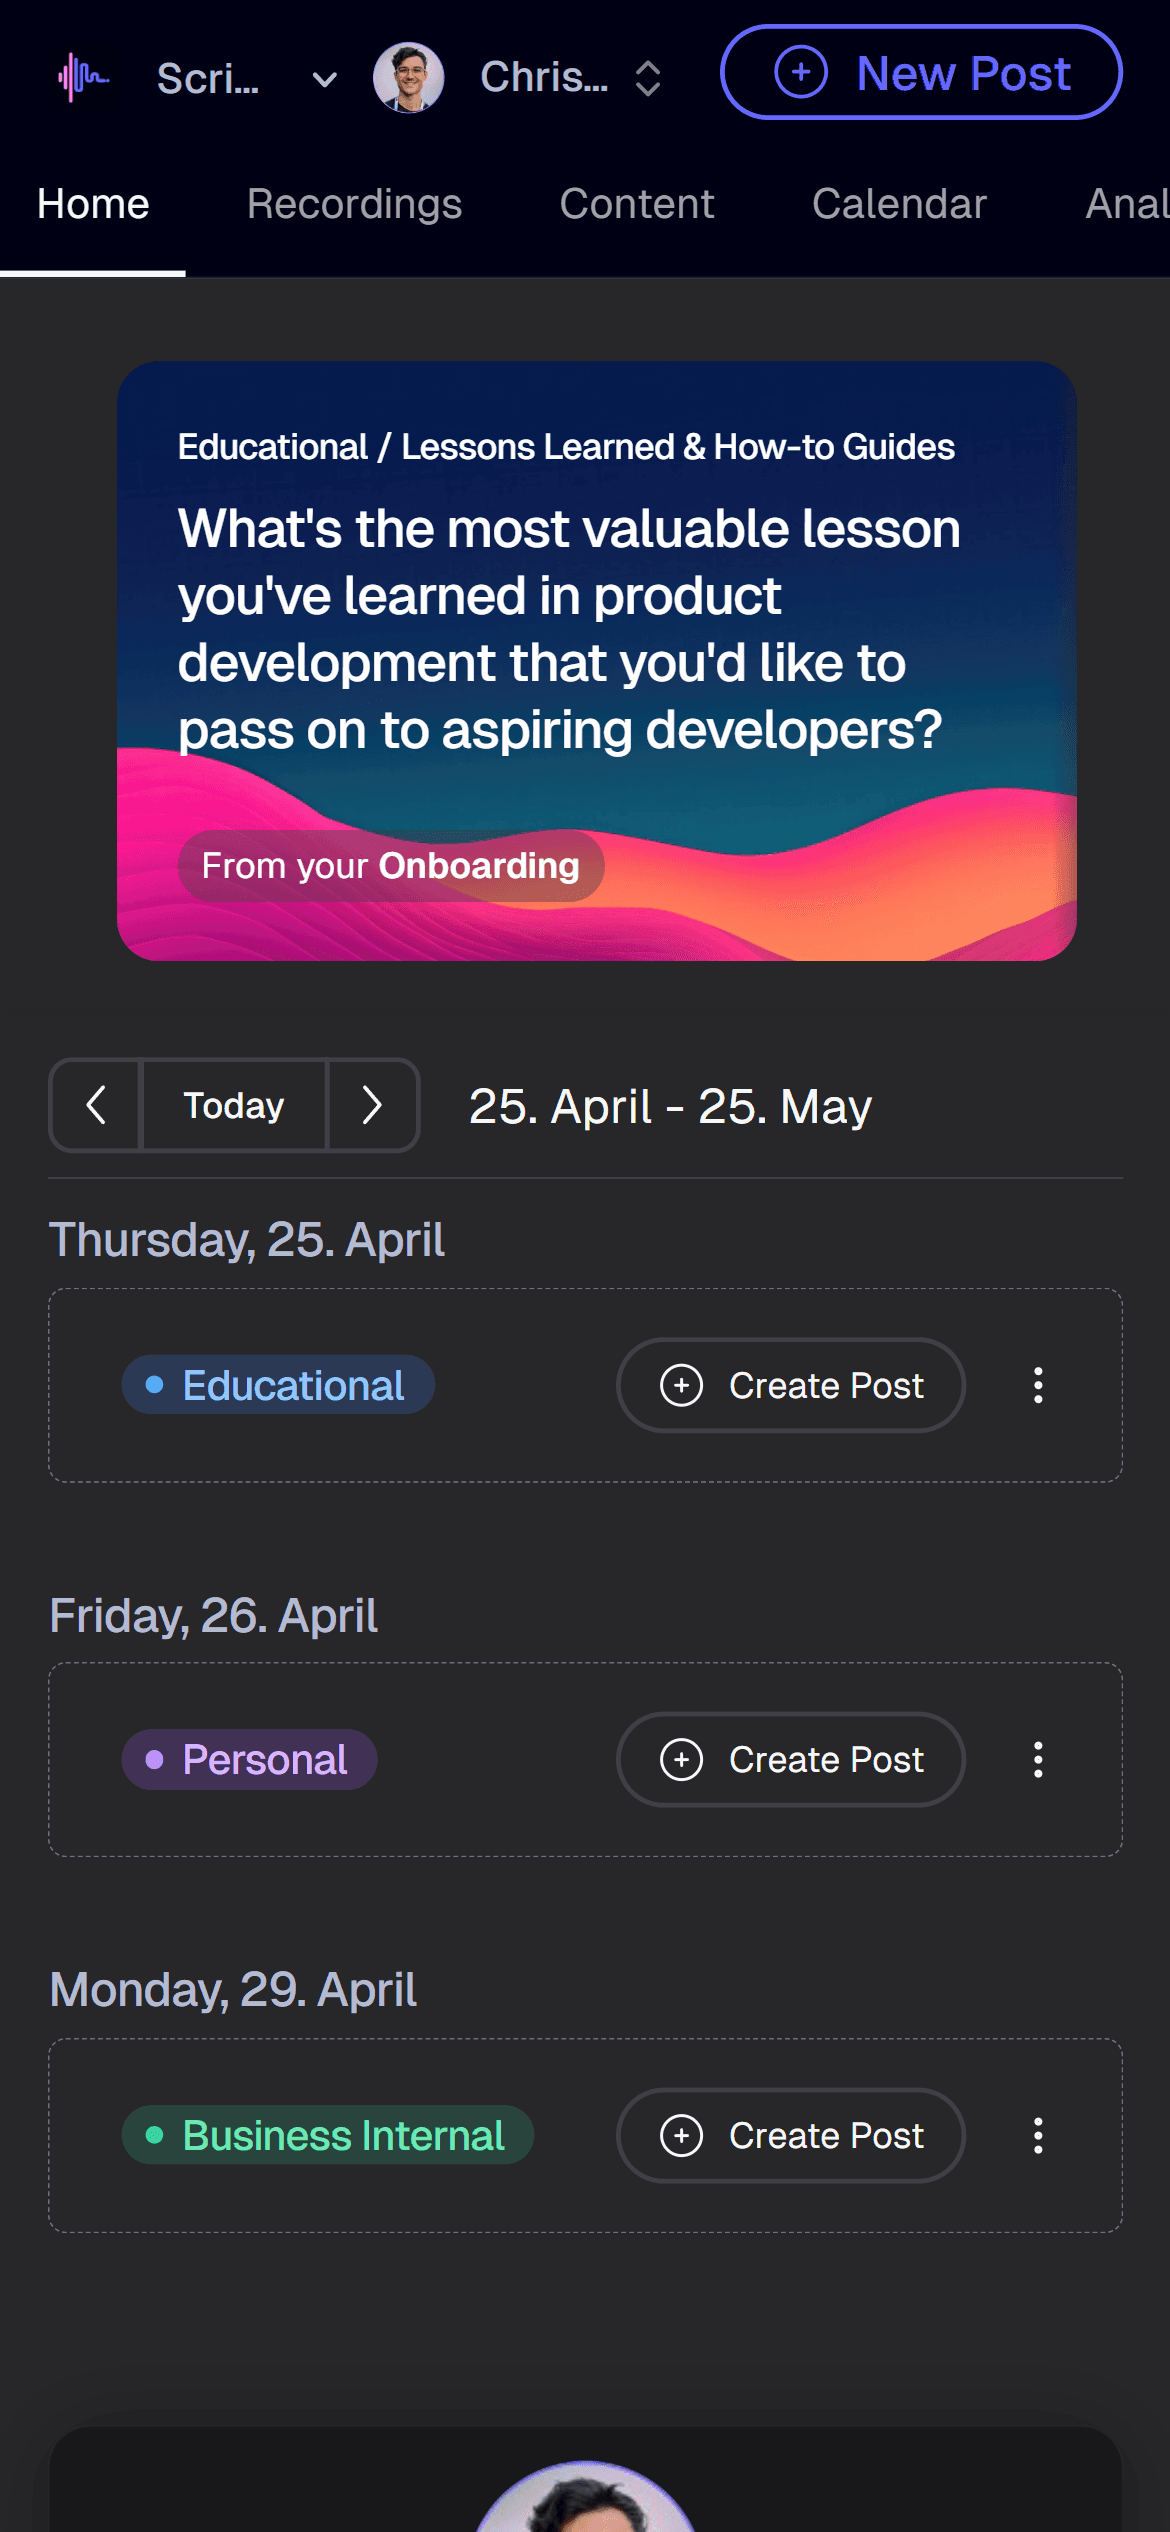Go to previous date range arrow
Image resolution: width=1170 pixels, height=2532 pixels.
pos(96,1105)
